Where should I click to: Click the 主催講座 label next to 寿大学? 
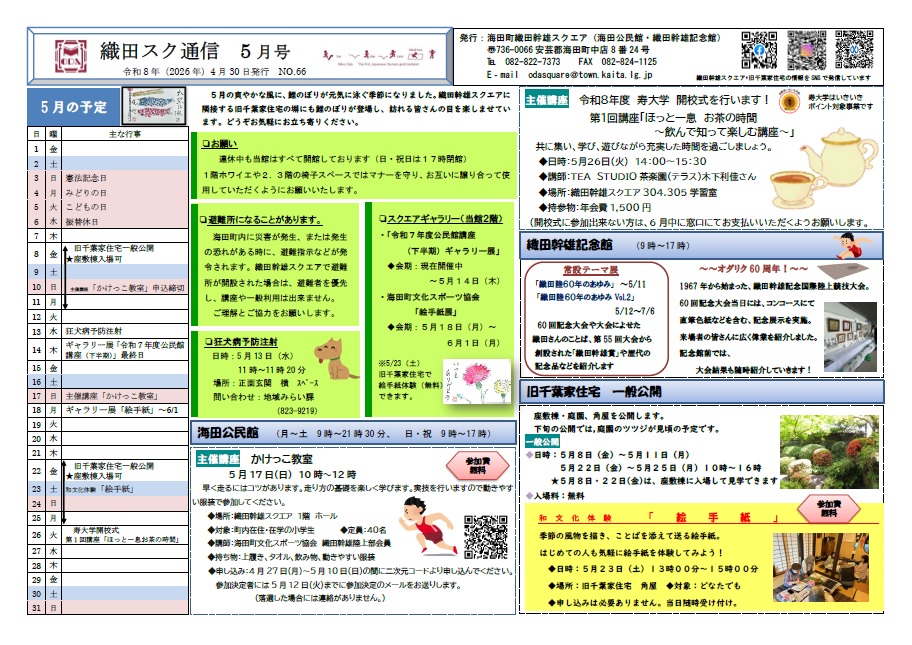pos(546,99)
